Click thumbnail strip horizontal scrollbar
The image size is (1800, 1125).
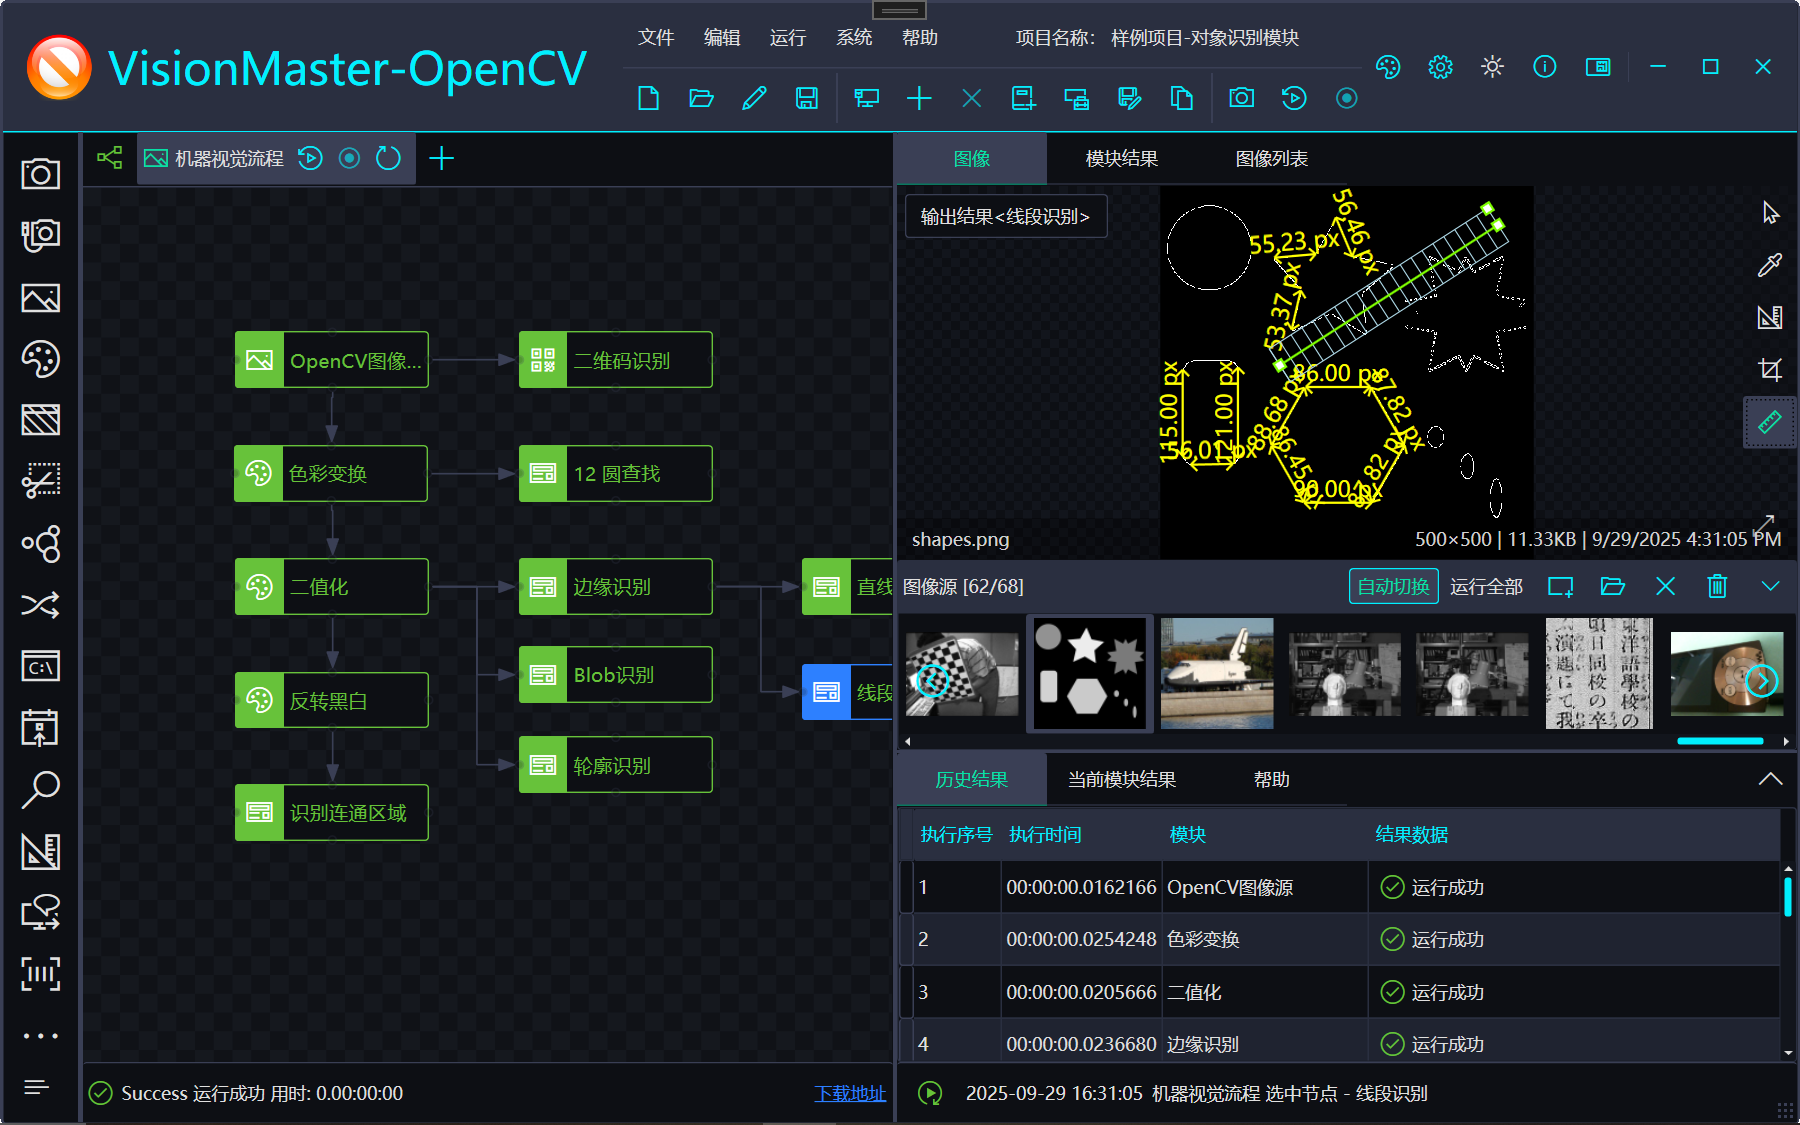[1720, 741]
